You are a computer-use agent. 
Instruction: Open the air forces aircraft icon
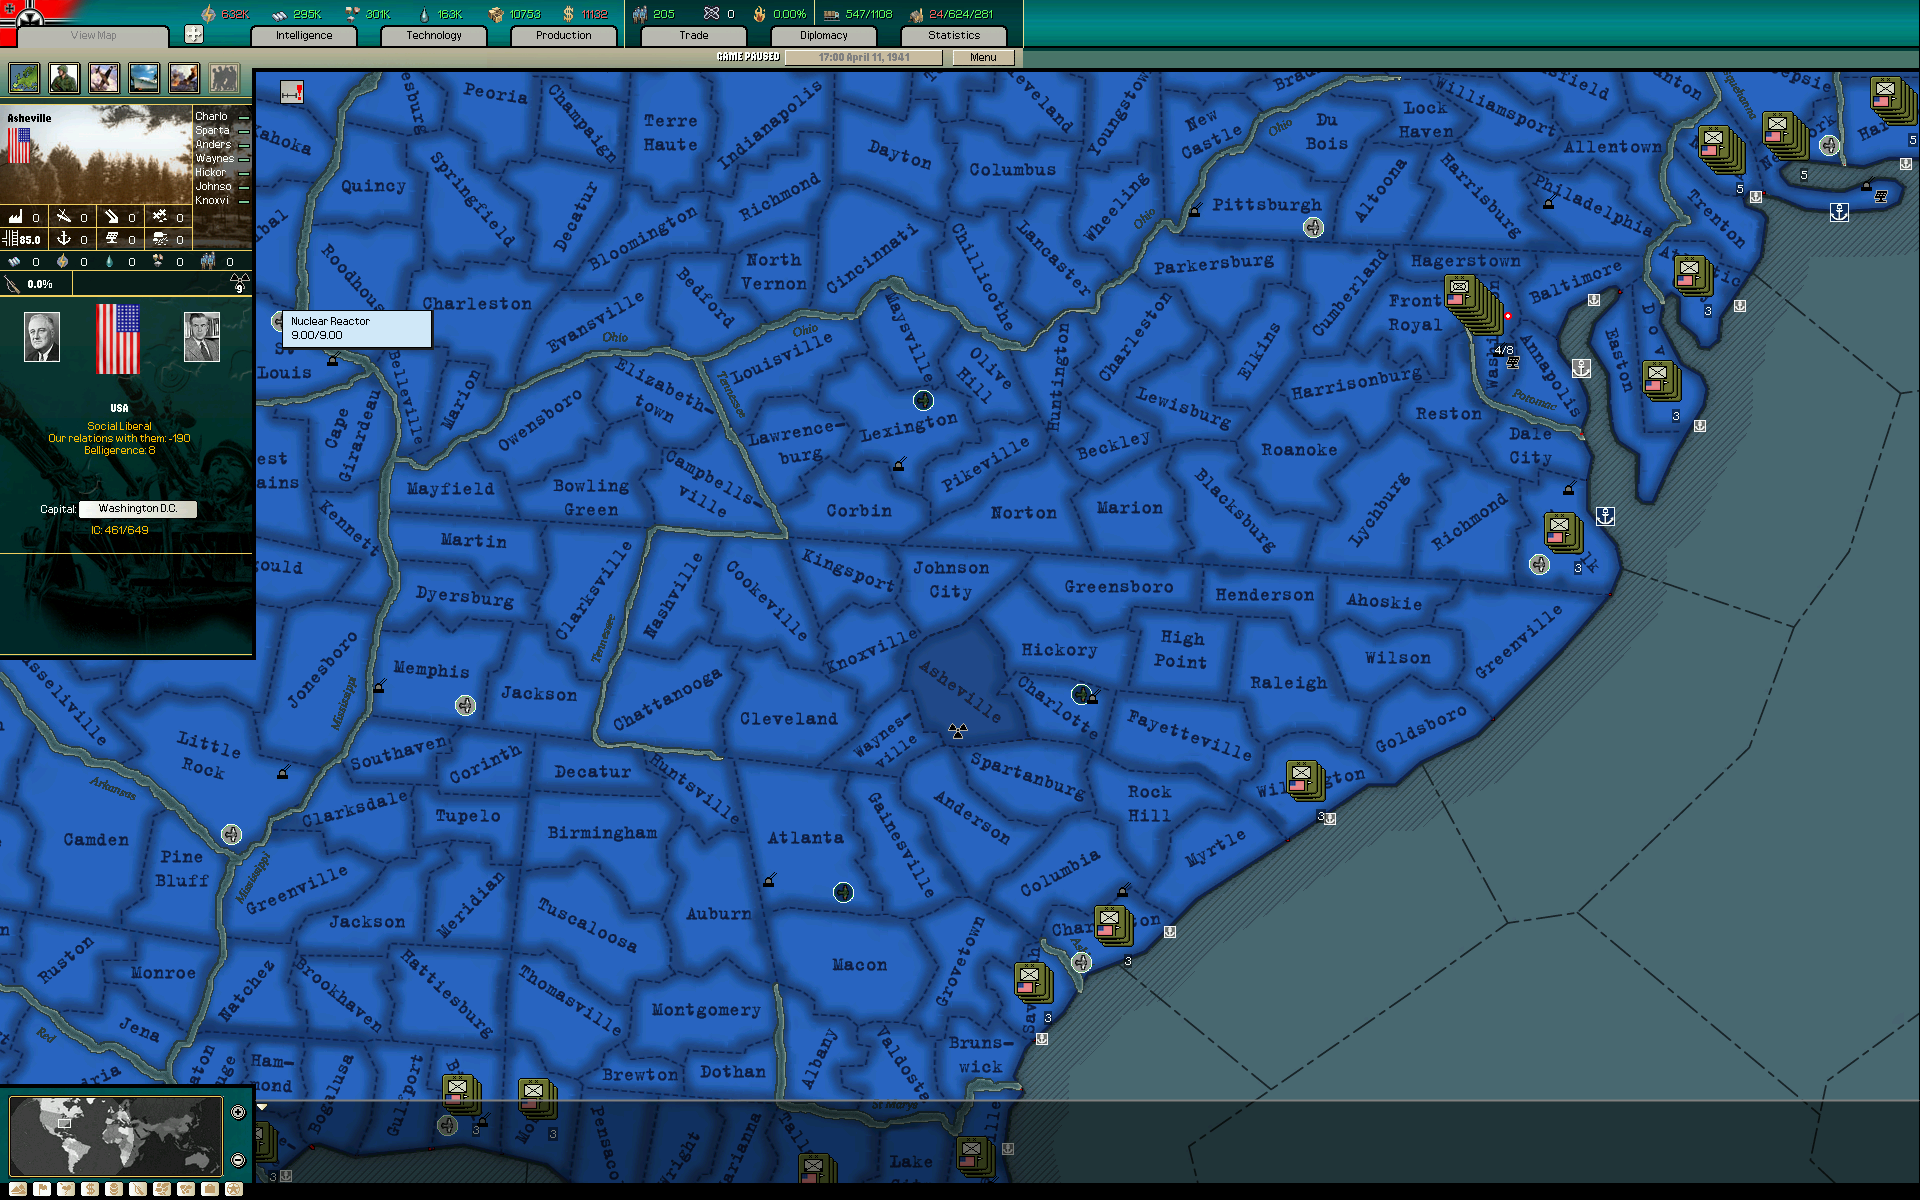(x=104, y=78)
